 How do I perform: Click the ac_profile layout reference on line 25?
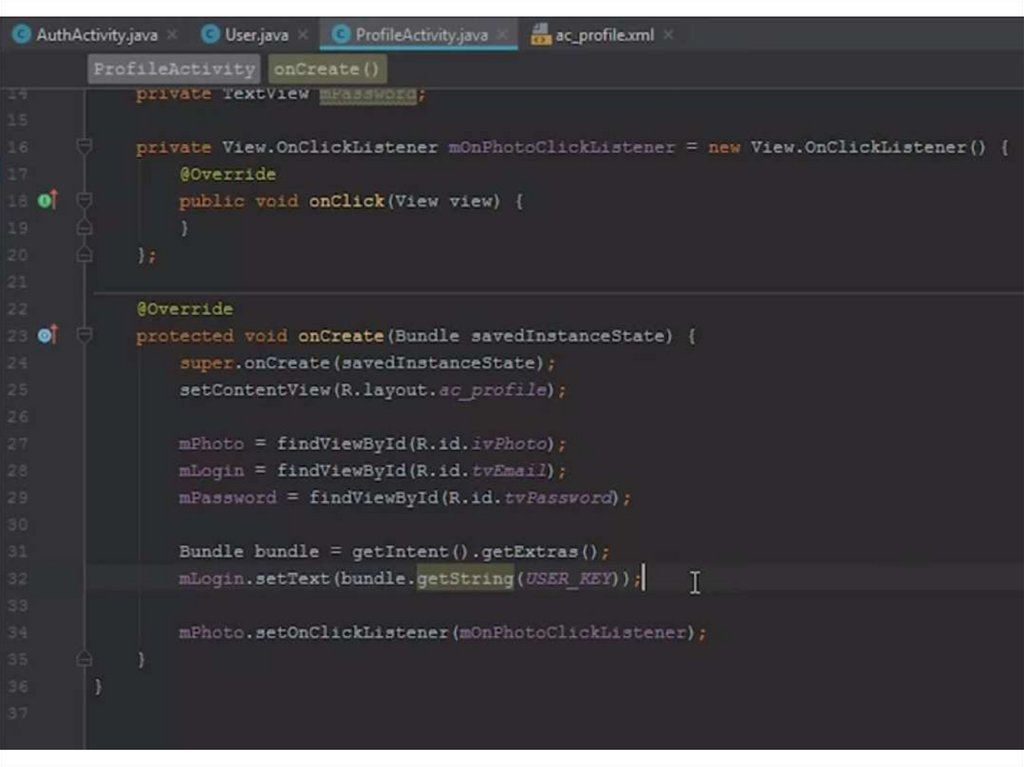(492, 390)
